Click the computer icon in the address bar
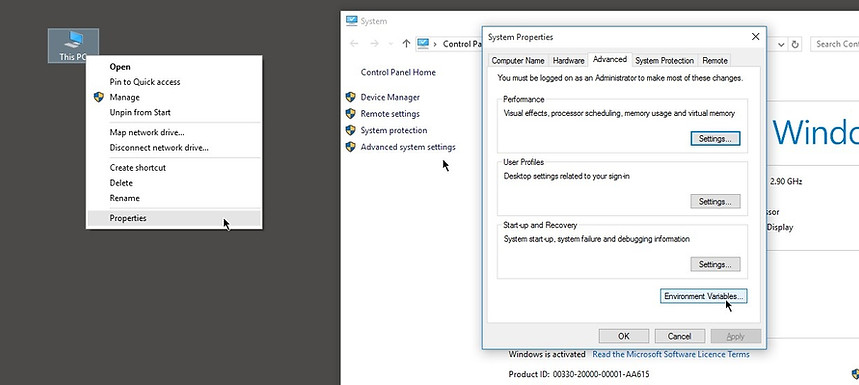859x385 pixels. click(x=422, y=44)
